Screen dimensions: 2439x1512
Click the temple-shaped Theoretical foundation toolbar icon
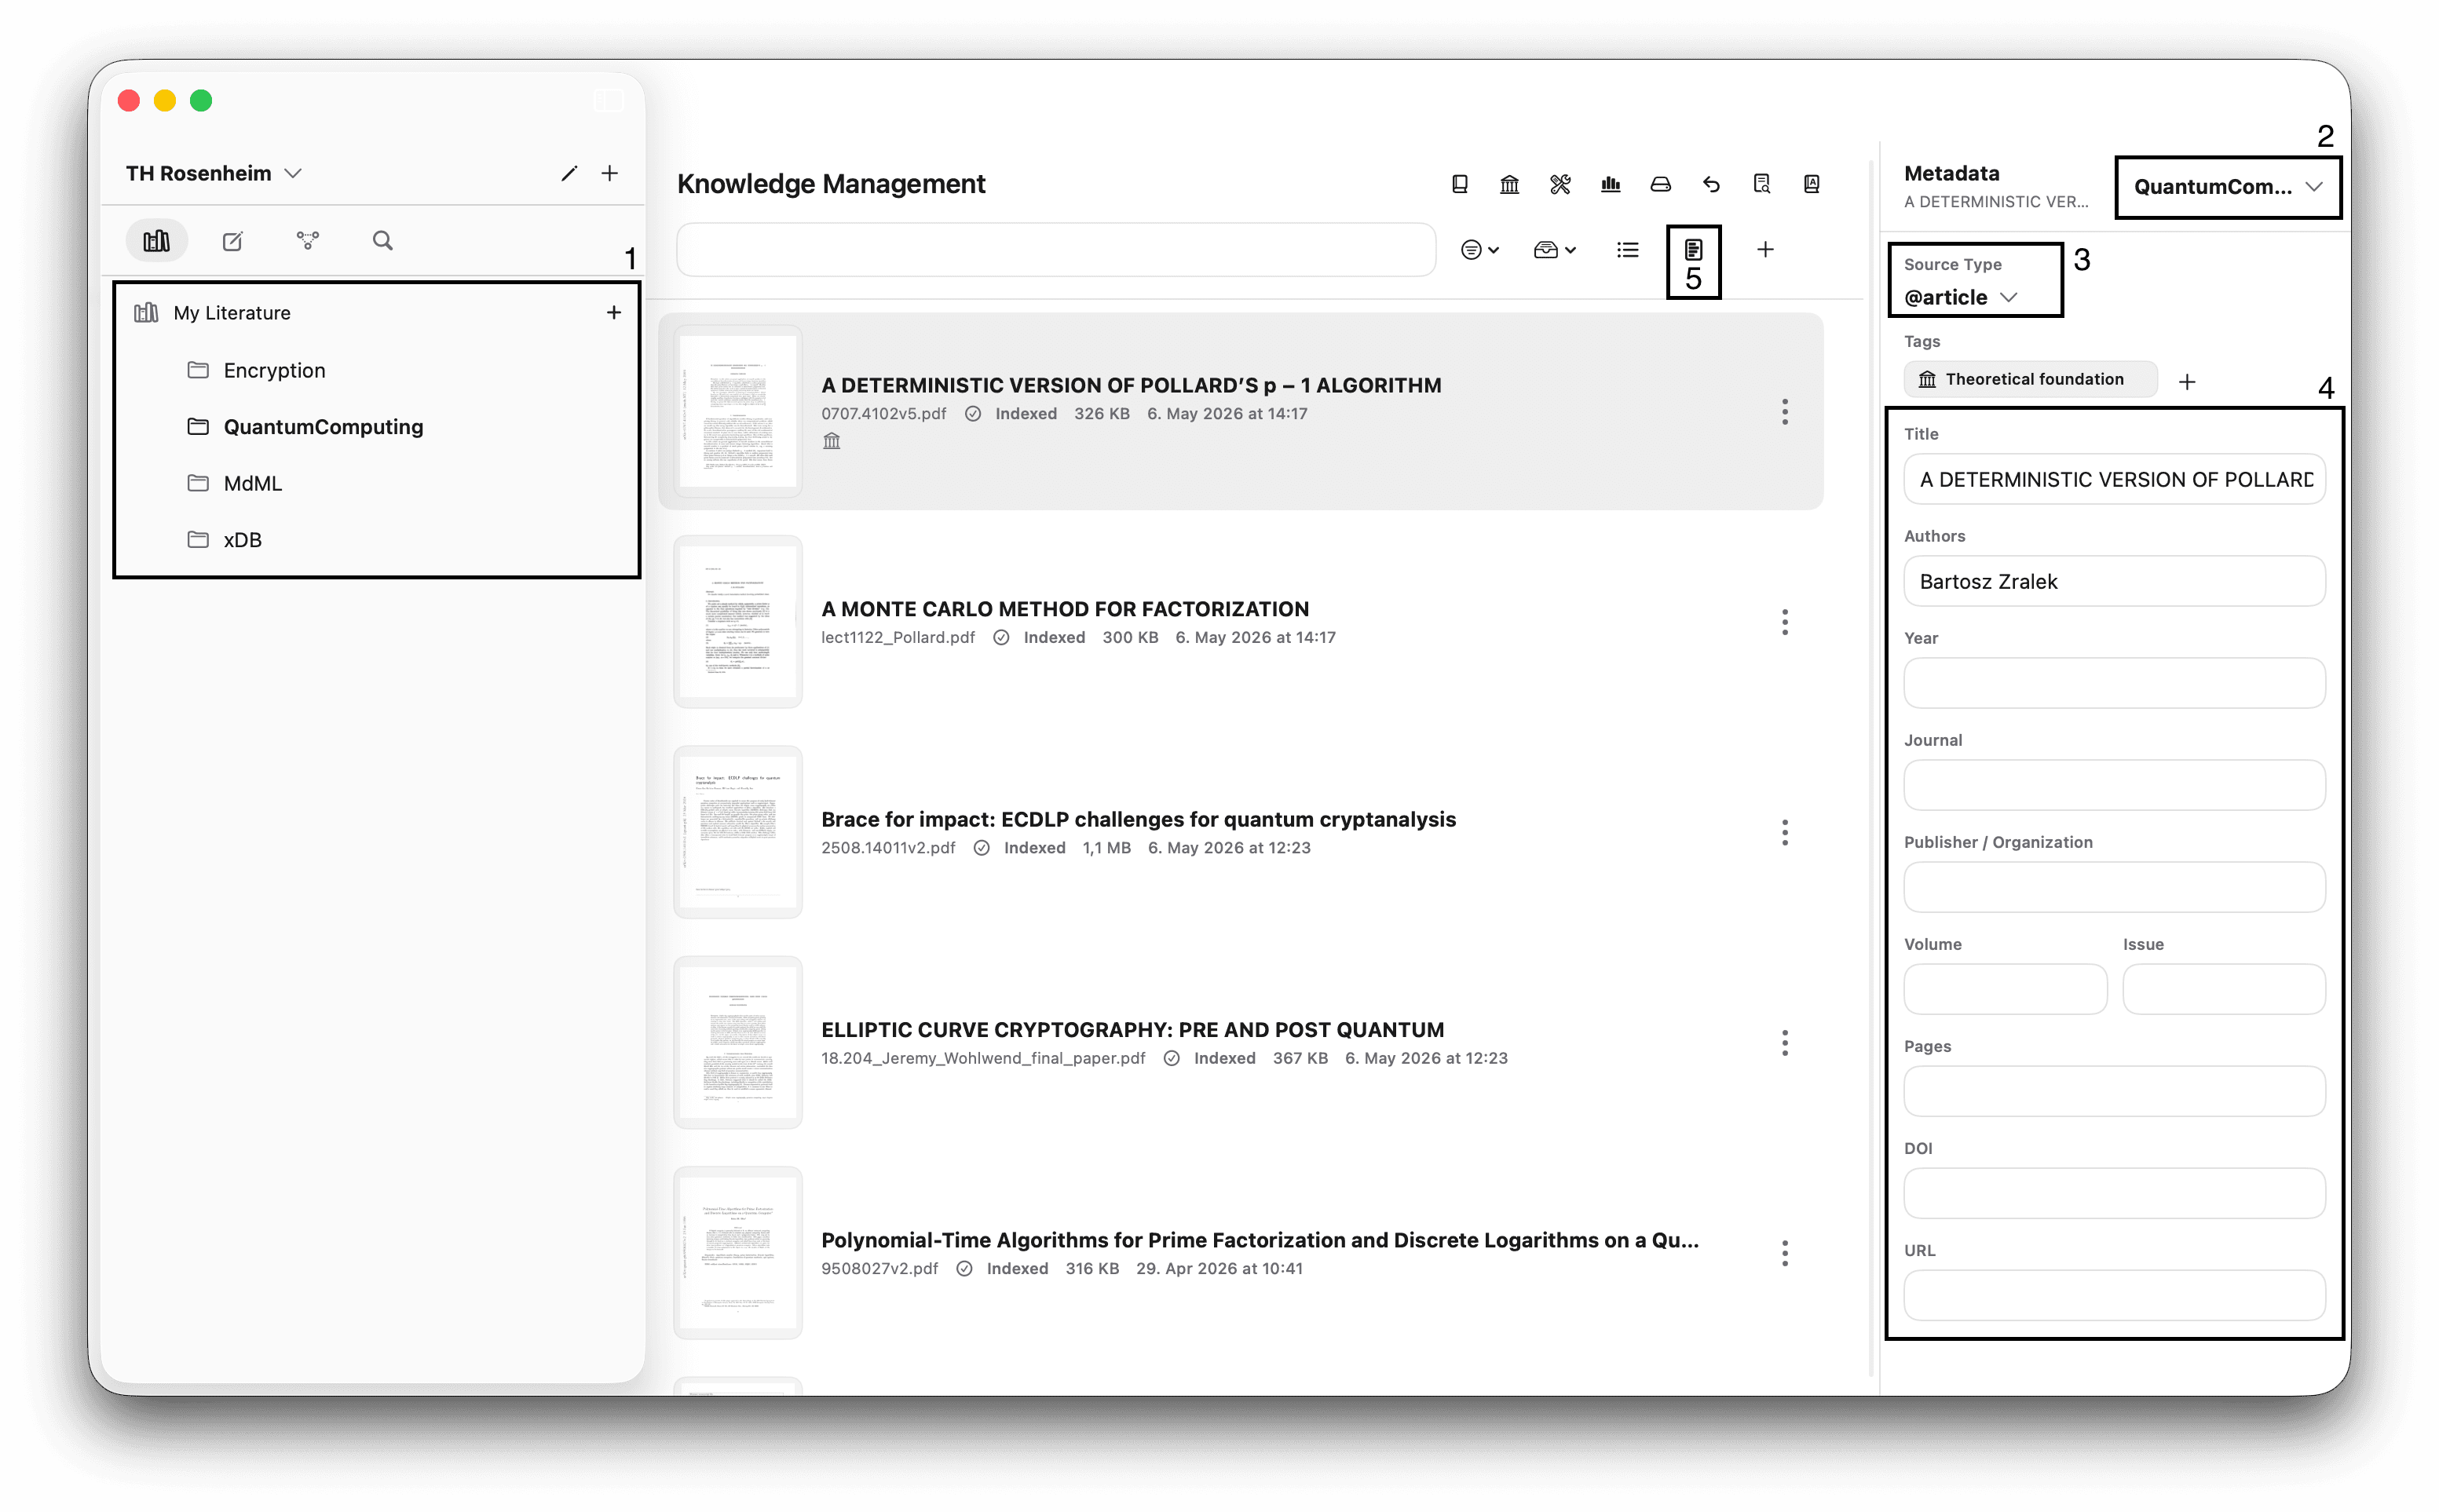[x=1509, y=184]
